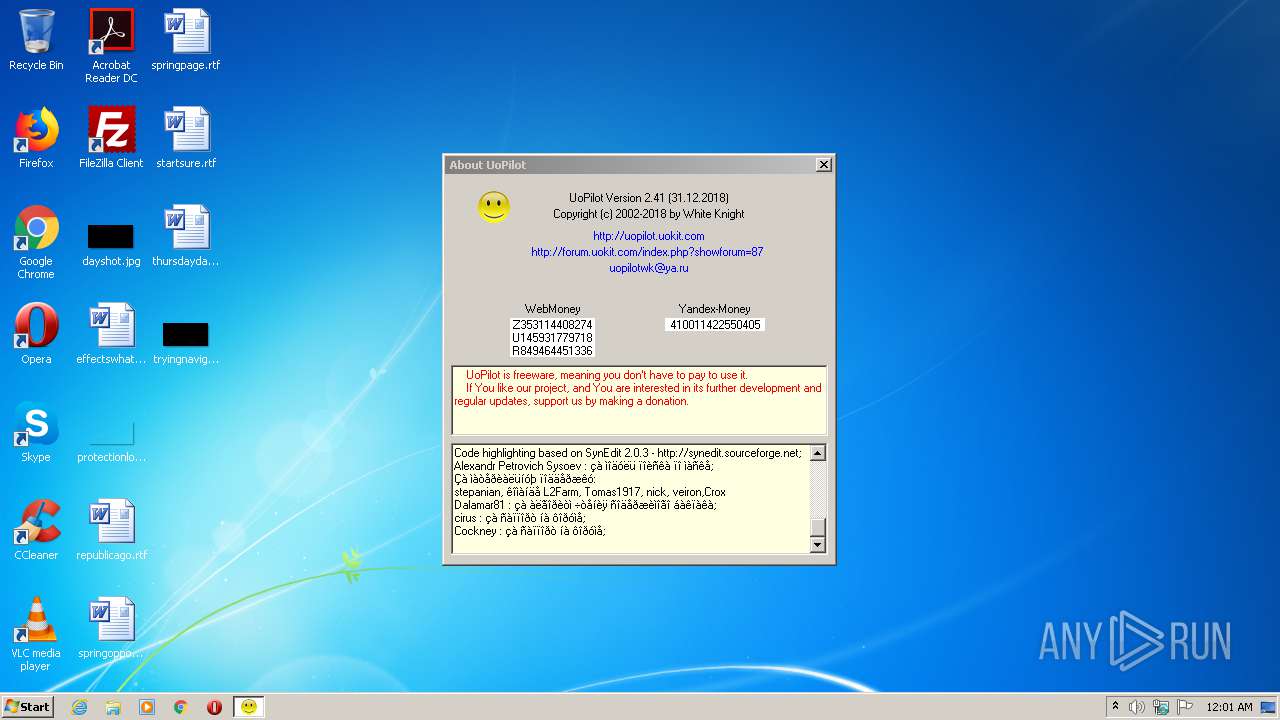
Task: Select WebMoney number R849464451336
Action: [552, 351]
